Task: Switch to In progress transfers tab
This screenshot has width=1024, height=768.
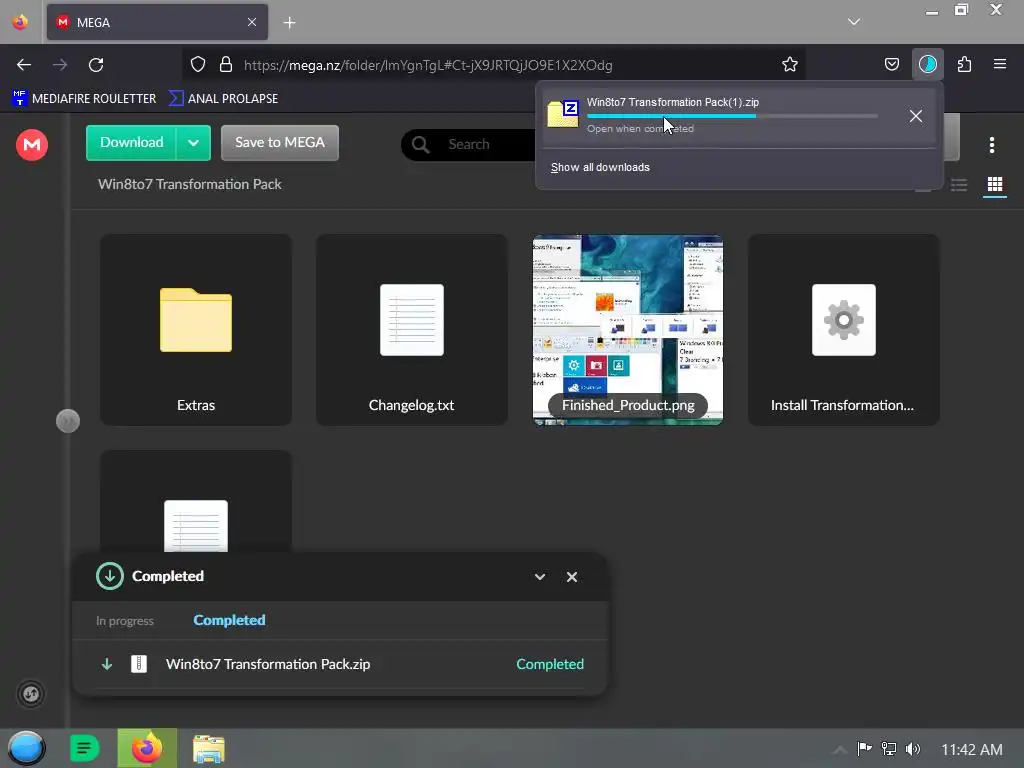Action: pos(125,620)
